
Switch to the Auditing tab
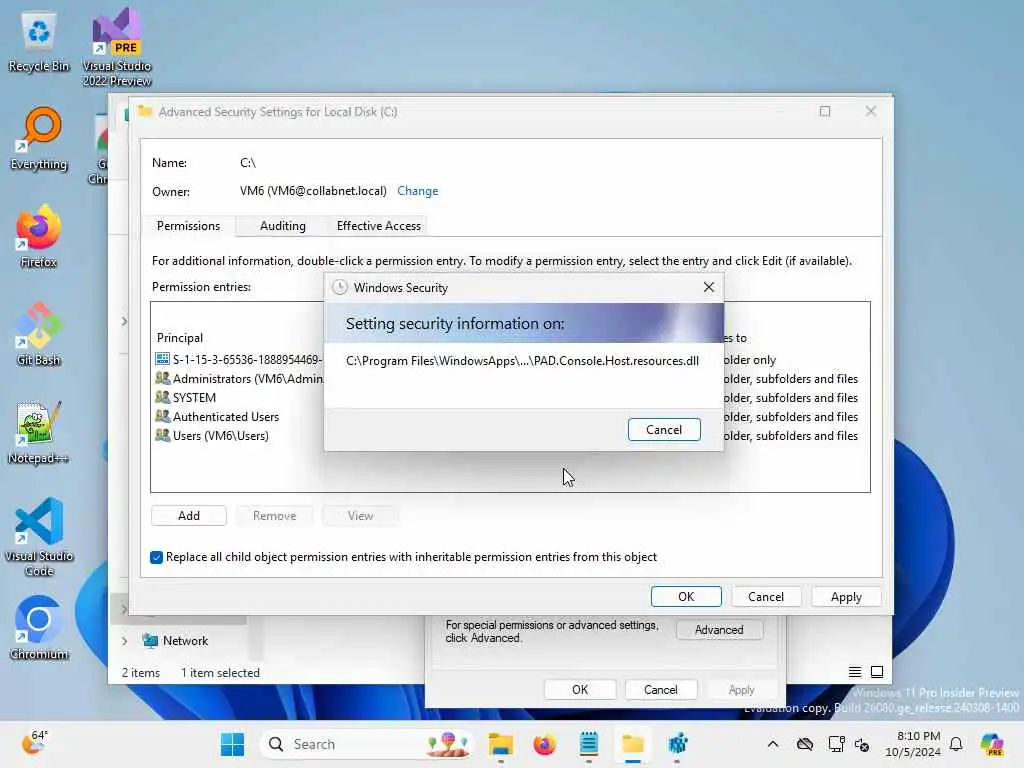pos(282,226)
